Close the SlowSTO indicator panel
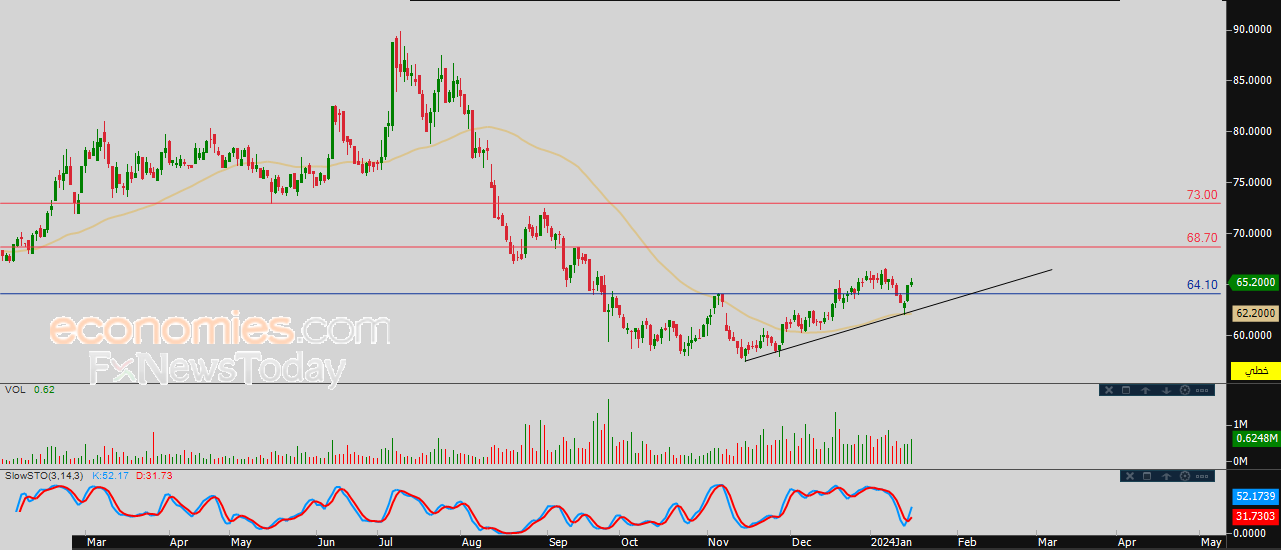Screen dimensions: 1281x550 tap(1130, 476)
